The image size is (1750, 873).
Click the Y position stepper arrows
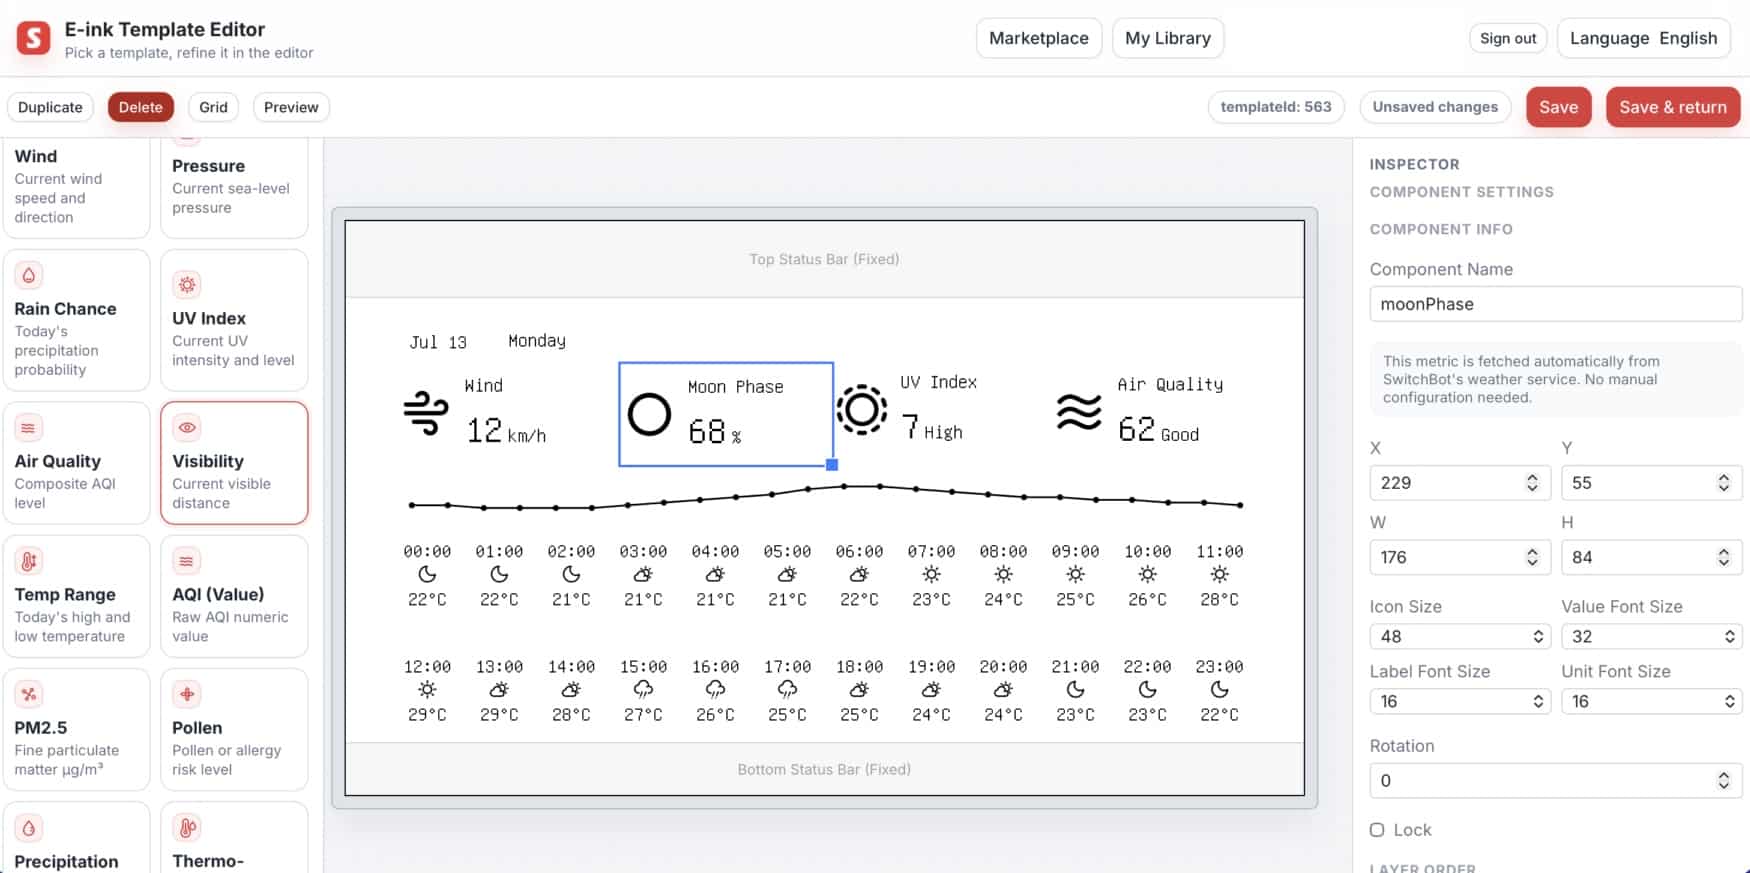(1724, 483)
